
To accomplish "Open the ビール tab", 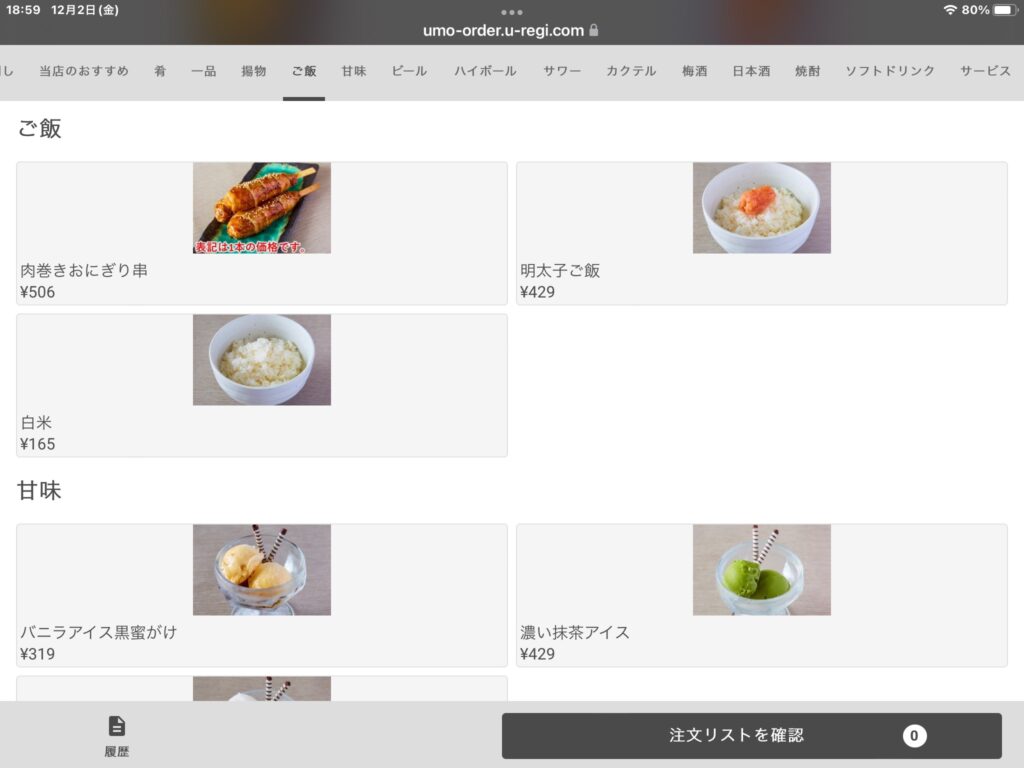I will pos(409,71).
